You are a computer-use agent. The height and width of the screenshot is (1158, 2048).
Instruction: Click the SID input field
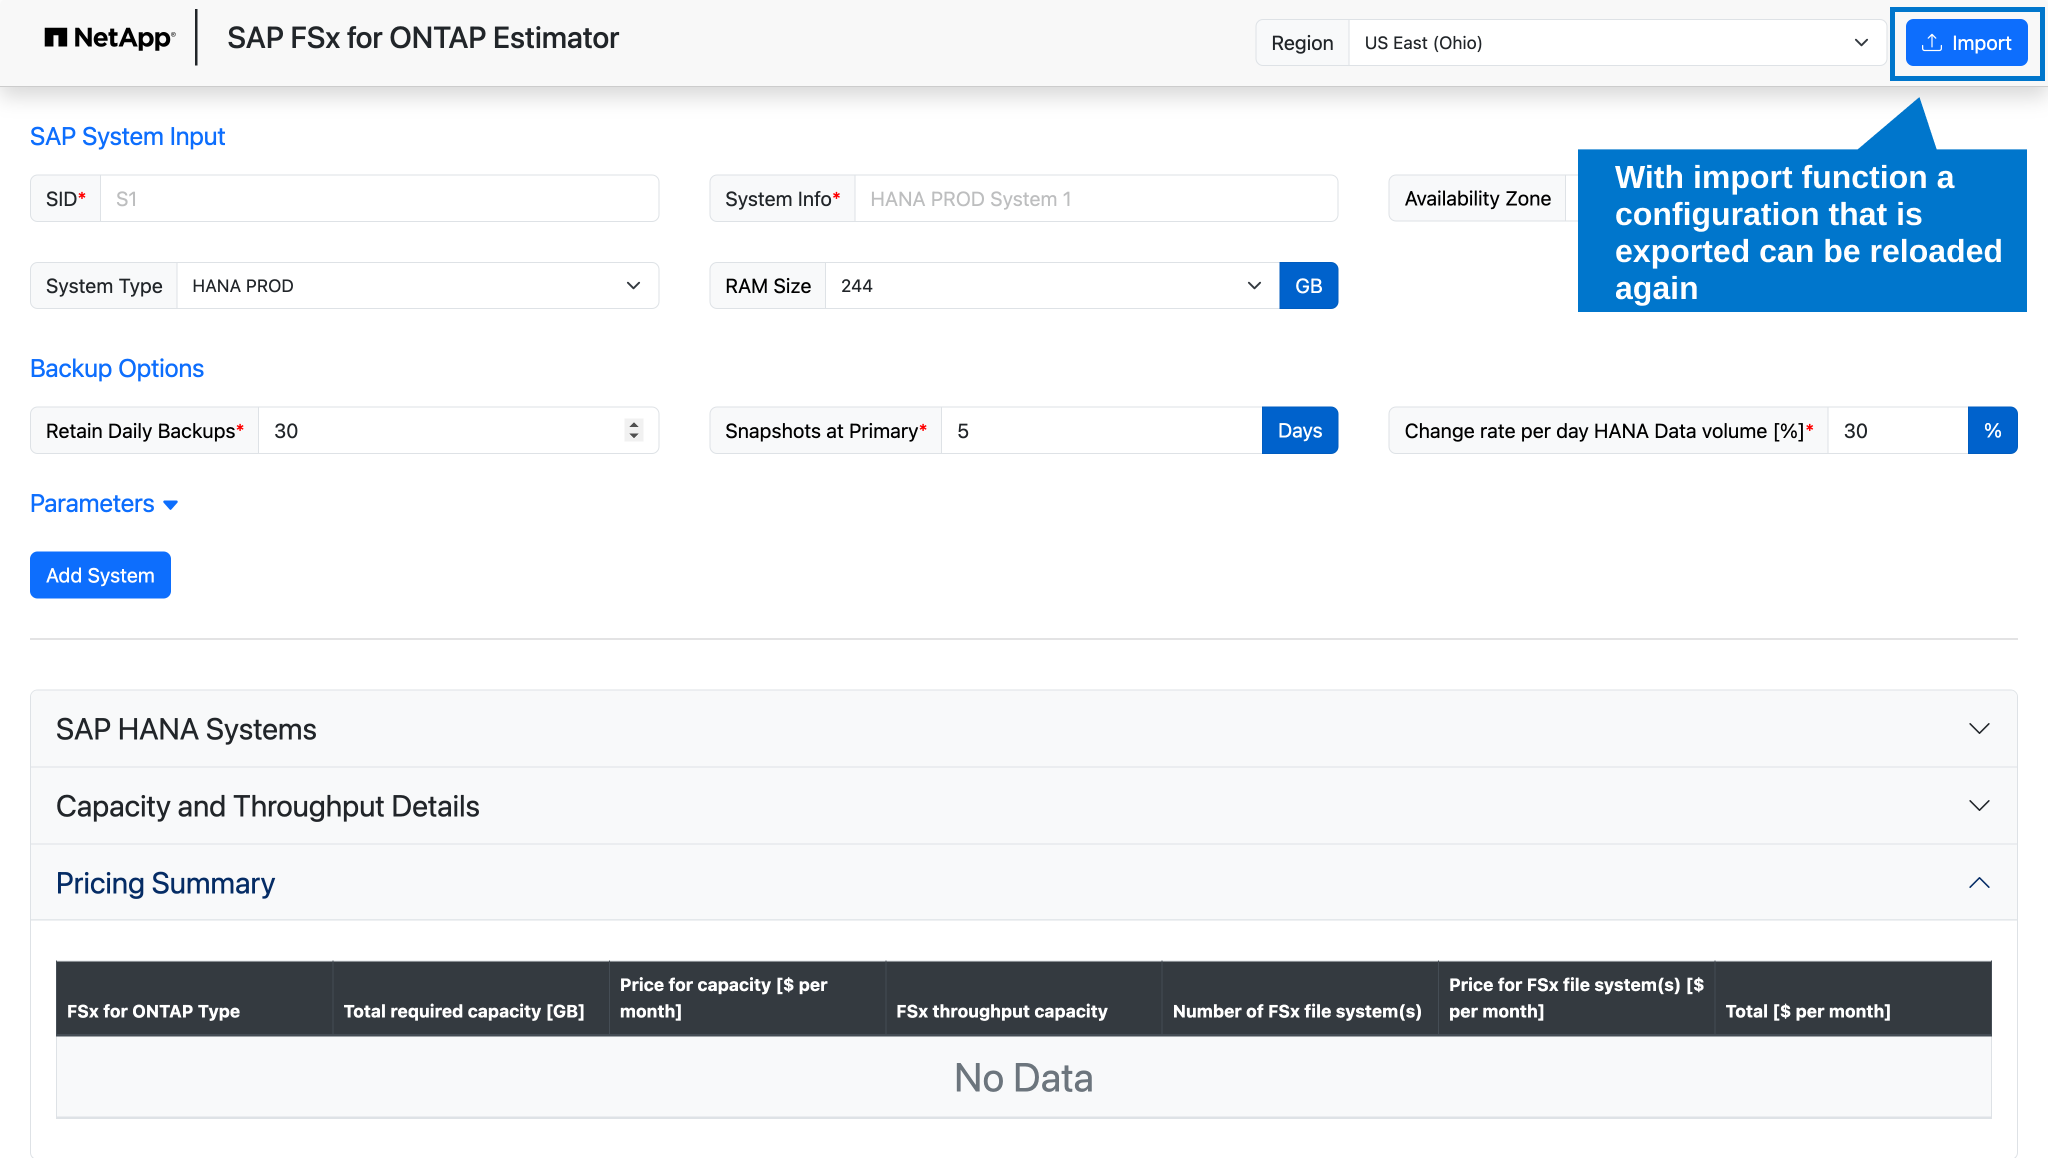click(379, 199)
